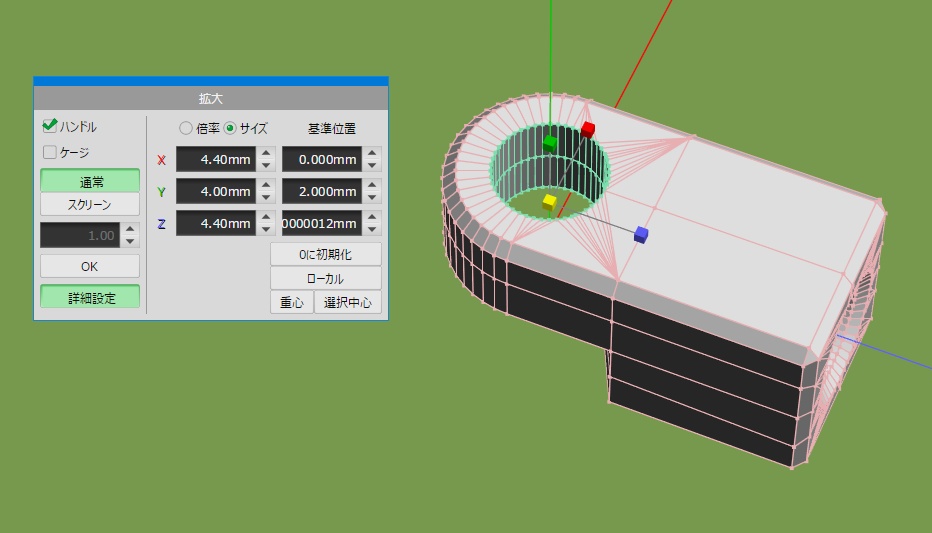The image size is (932, 533).
Task: Edit the Y size field 4.00mm
Action: (x=216, y=191)
